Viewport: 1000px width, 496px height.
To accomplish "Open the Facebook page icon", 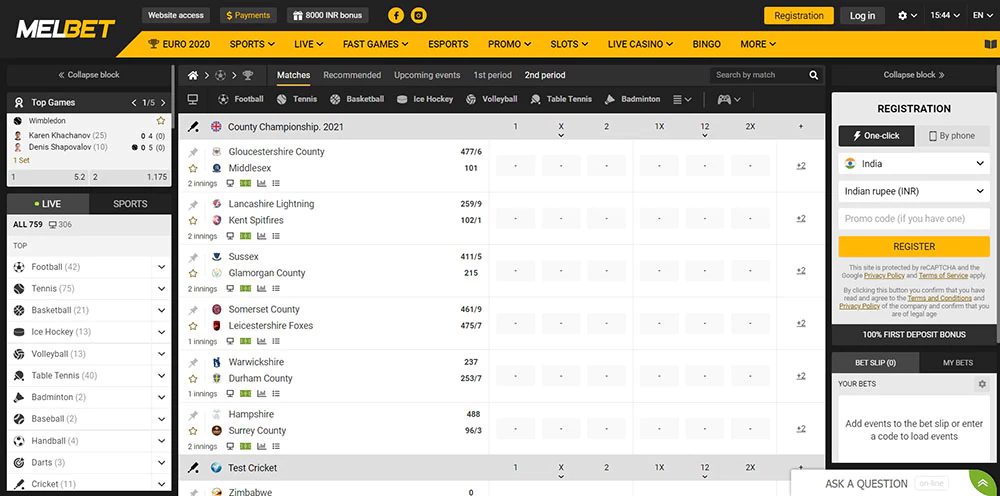I will coord(396,15).
